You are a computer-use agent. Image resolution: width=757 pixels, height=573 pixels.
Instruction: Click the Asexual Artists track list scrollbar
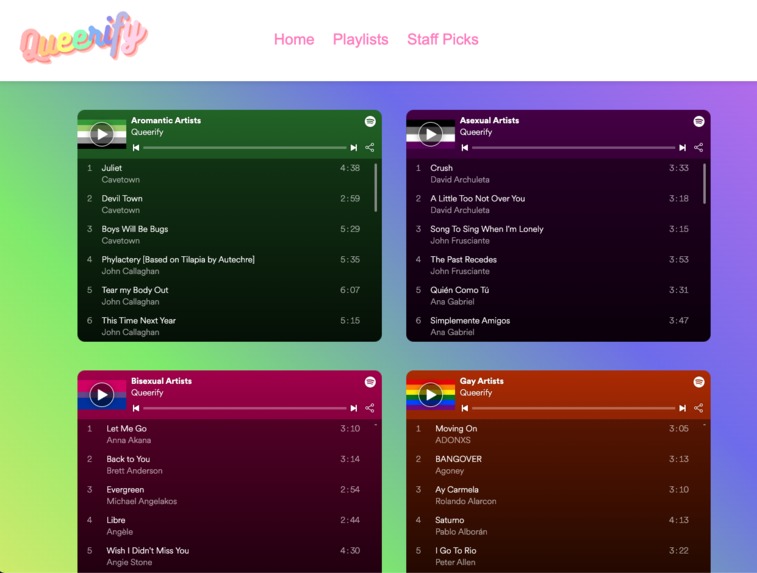704,183
